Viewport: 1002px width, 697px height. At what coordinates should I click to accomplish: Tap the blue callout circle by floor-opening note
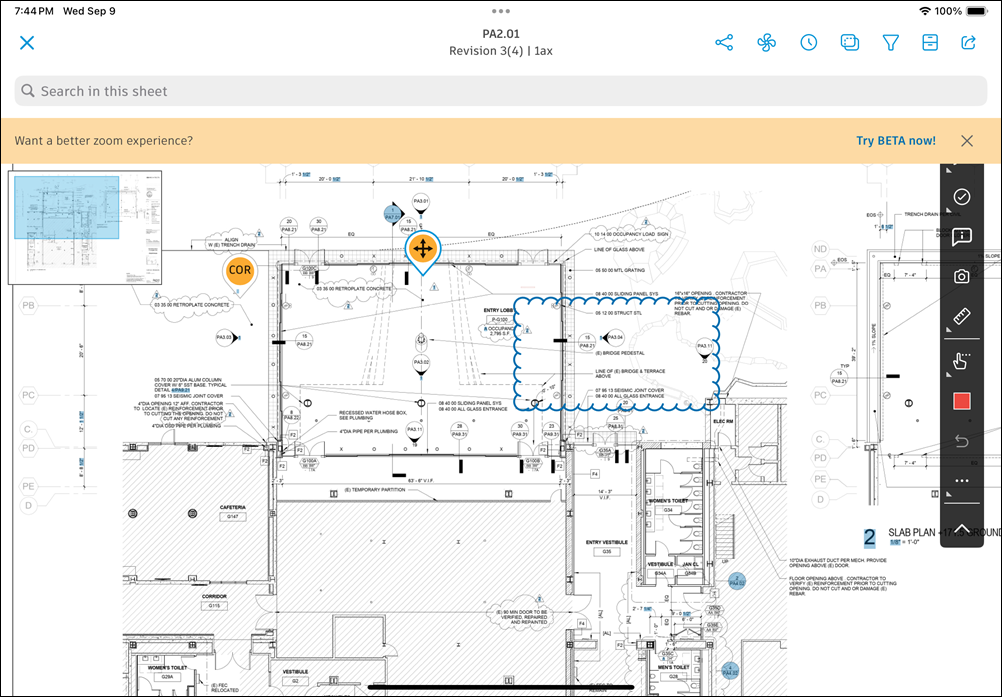(737, 581)
